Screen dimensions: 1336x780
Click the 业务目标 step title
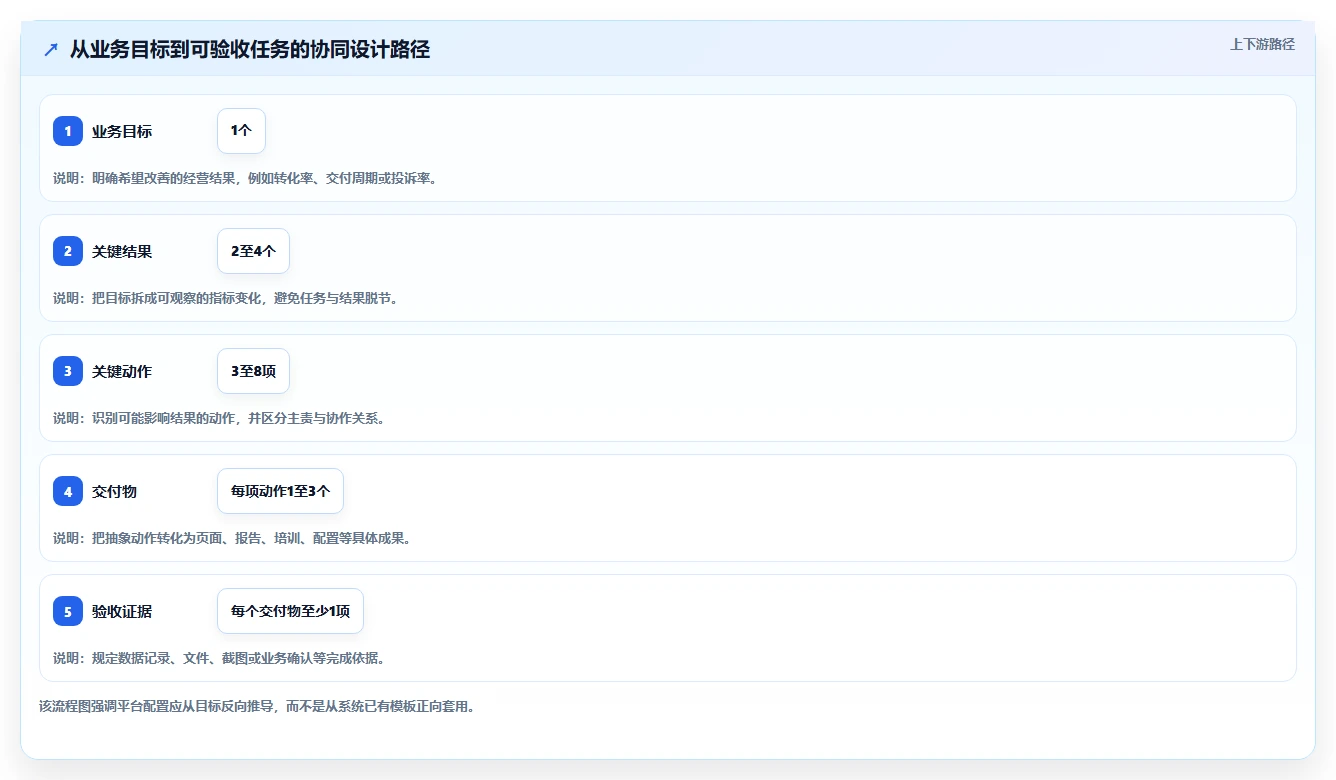pyautogui.click(x=122, y=131)
